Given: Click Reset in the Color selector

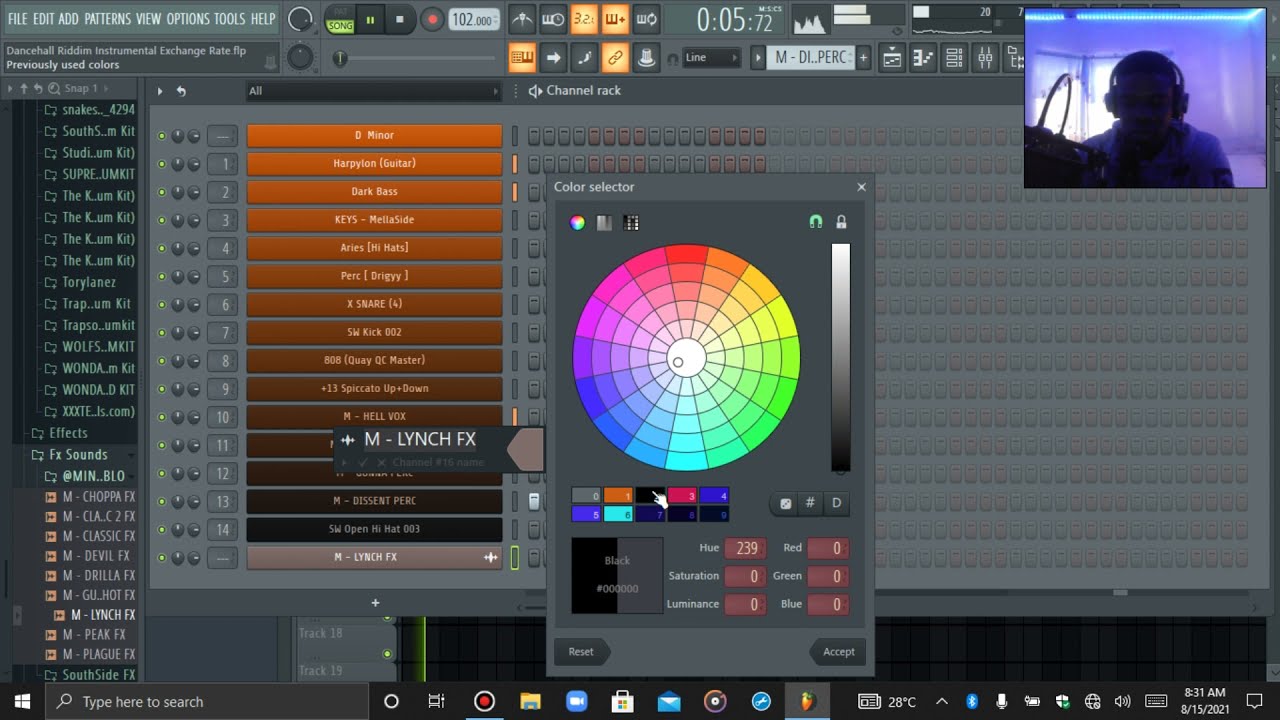Looking at the screenshot, I should [581, 651].
